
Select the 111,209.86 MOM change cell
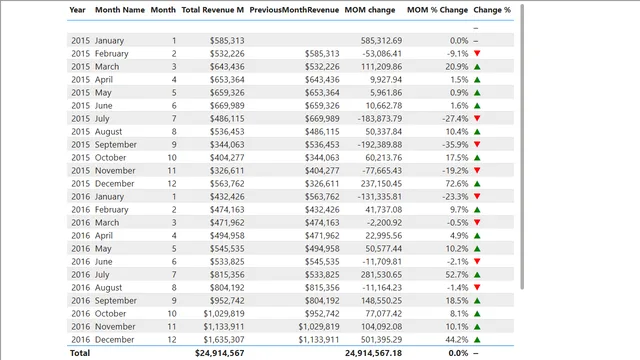[x=381, y=67]
